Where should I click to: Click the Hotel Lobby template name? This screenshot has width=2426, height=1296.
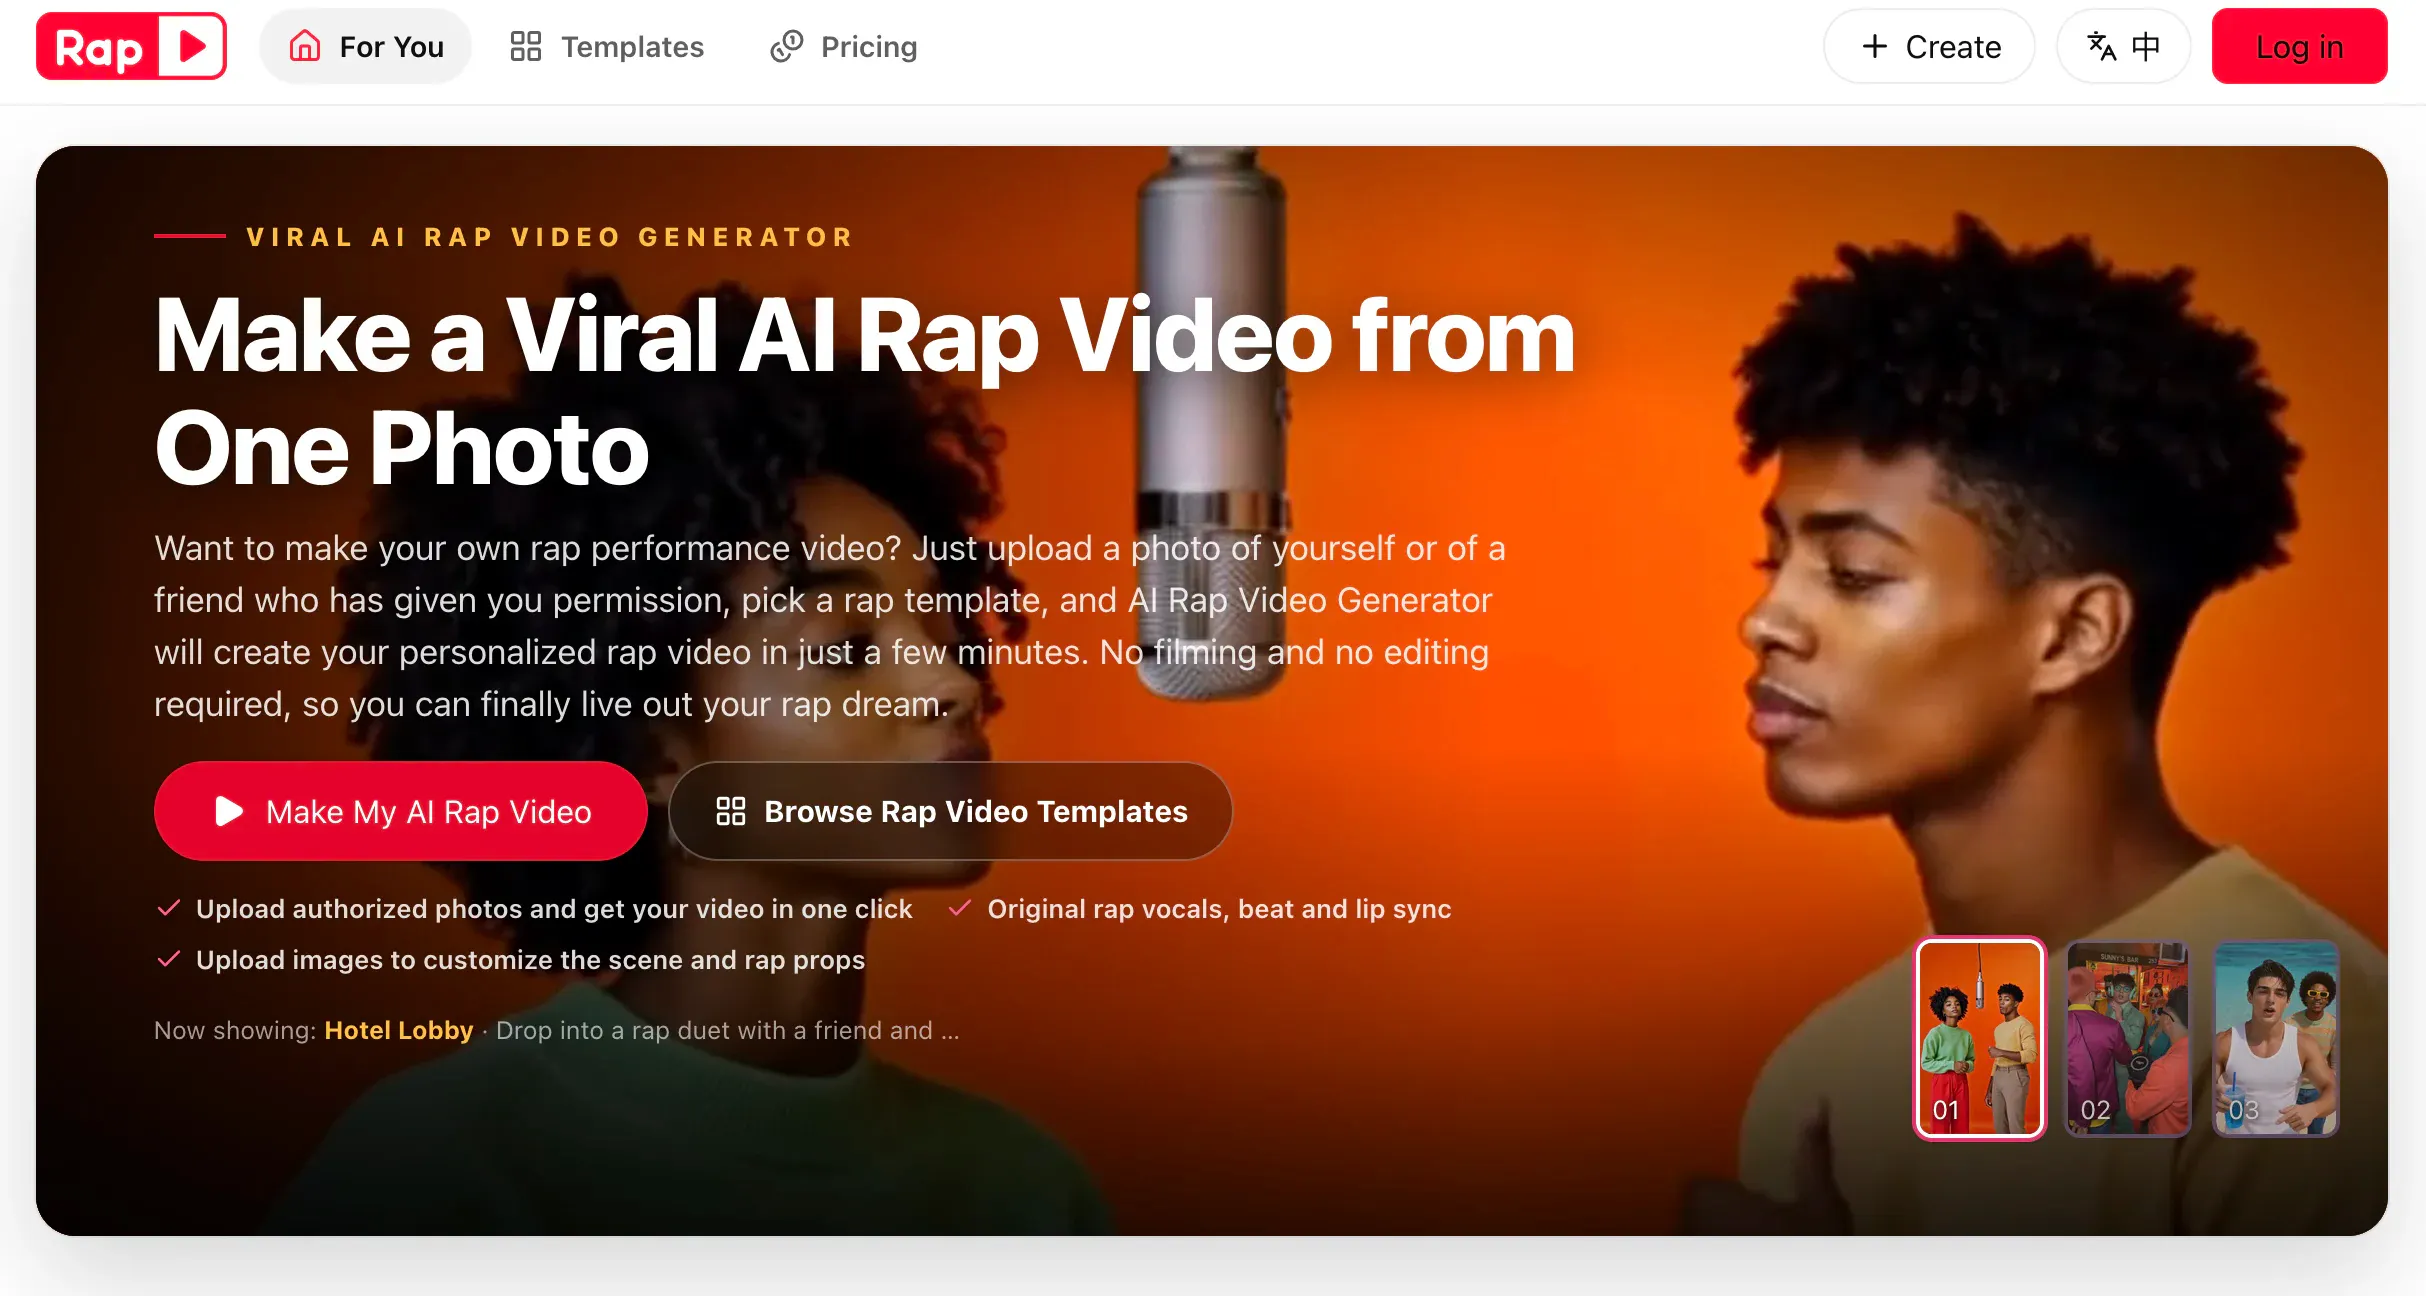pos(399,1030)
